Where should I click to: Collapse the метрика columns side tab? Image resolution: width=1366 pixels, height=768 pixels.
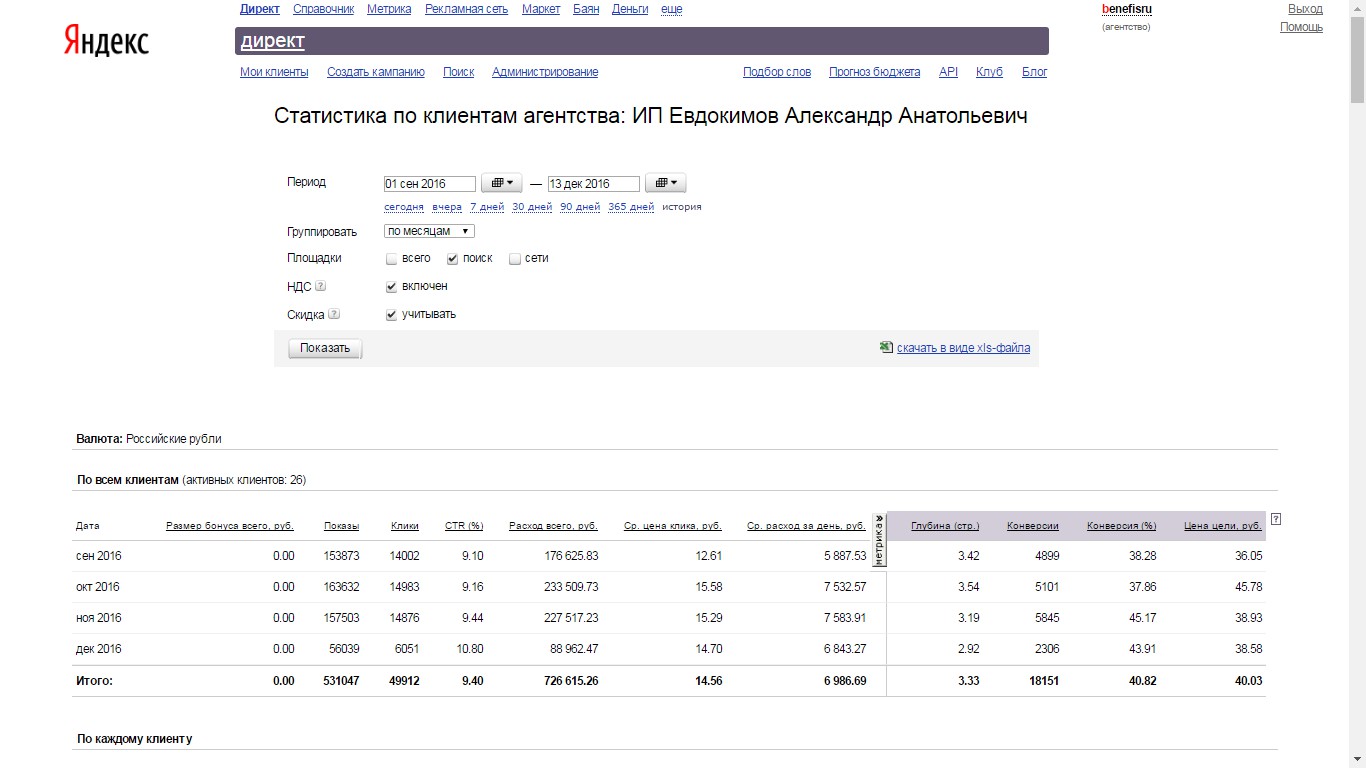pos(880,540)
